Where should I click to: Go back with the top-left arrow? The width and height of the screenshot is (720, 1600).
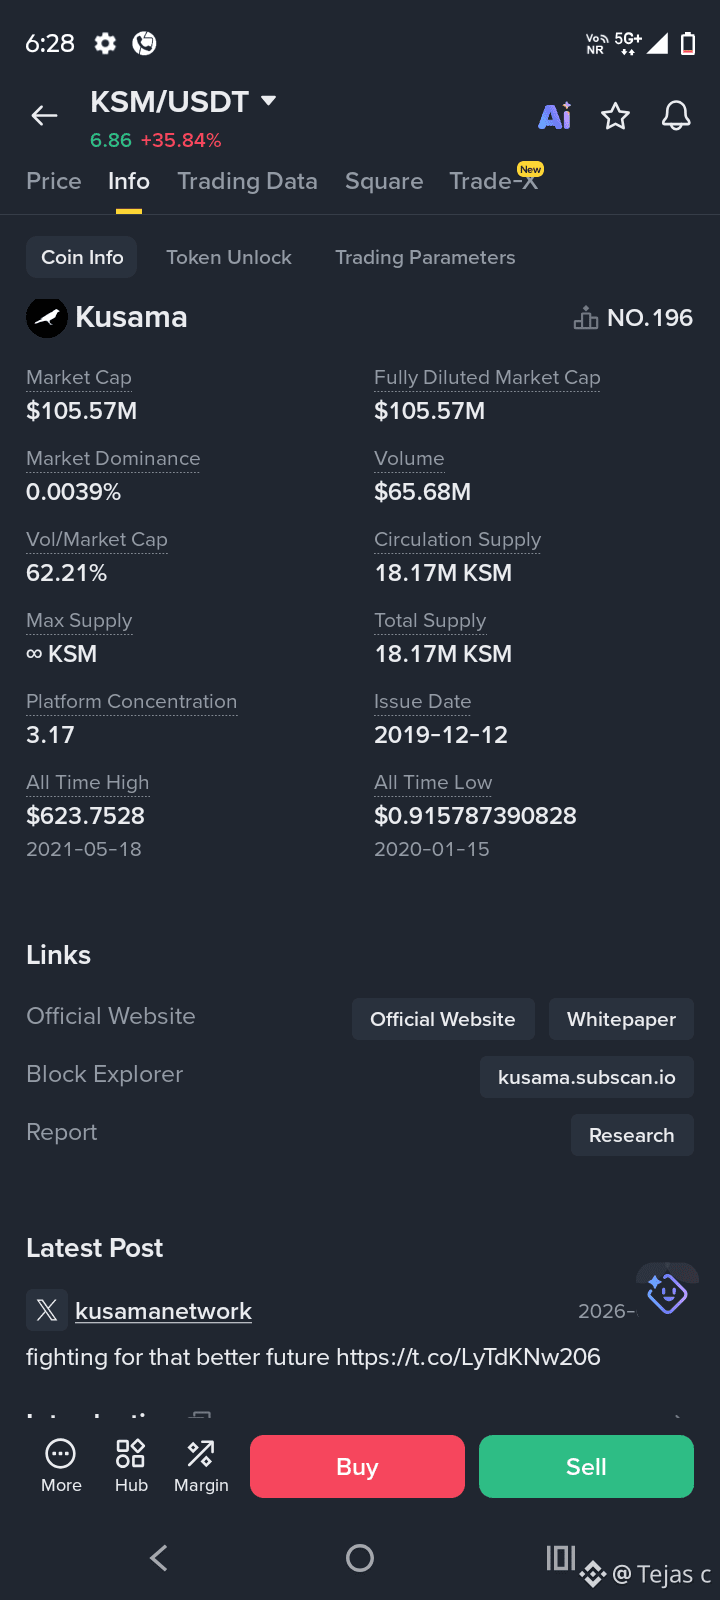44,116
